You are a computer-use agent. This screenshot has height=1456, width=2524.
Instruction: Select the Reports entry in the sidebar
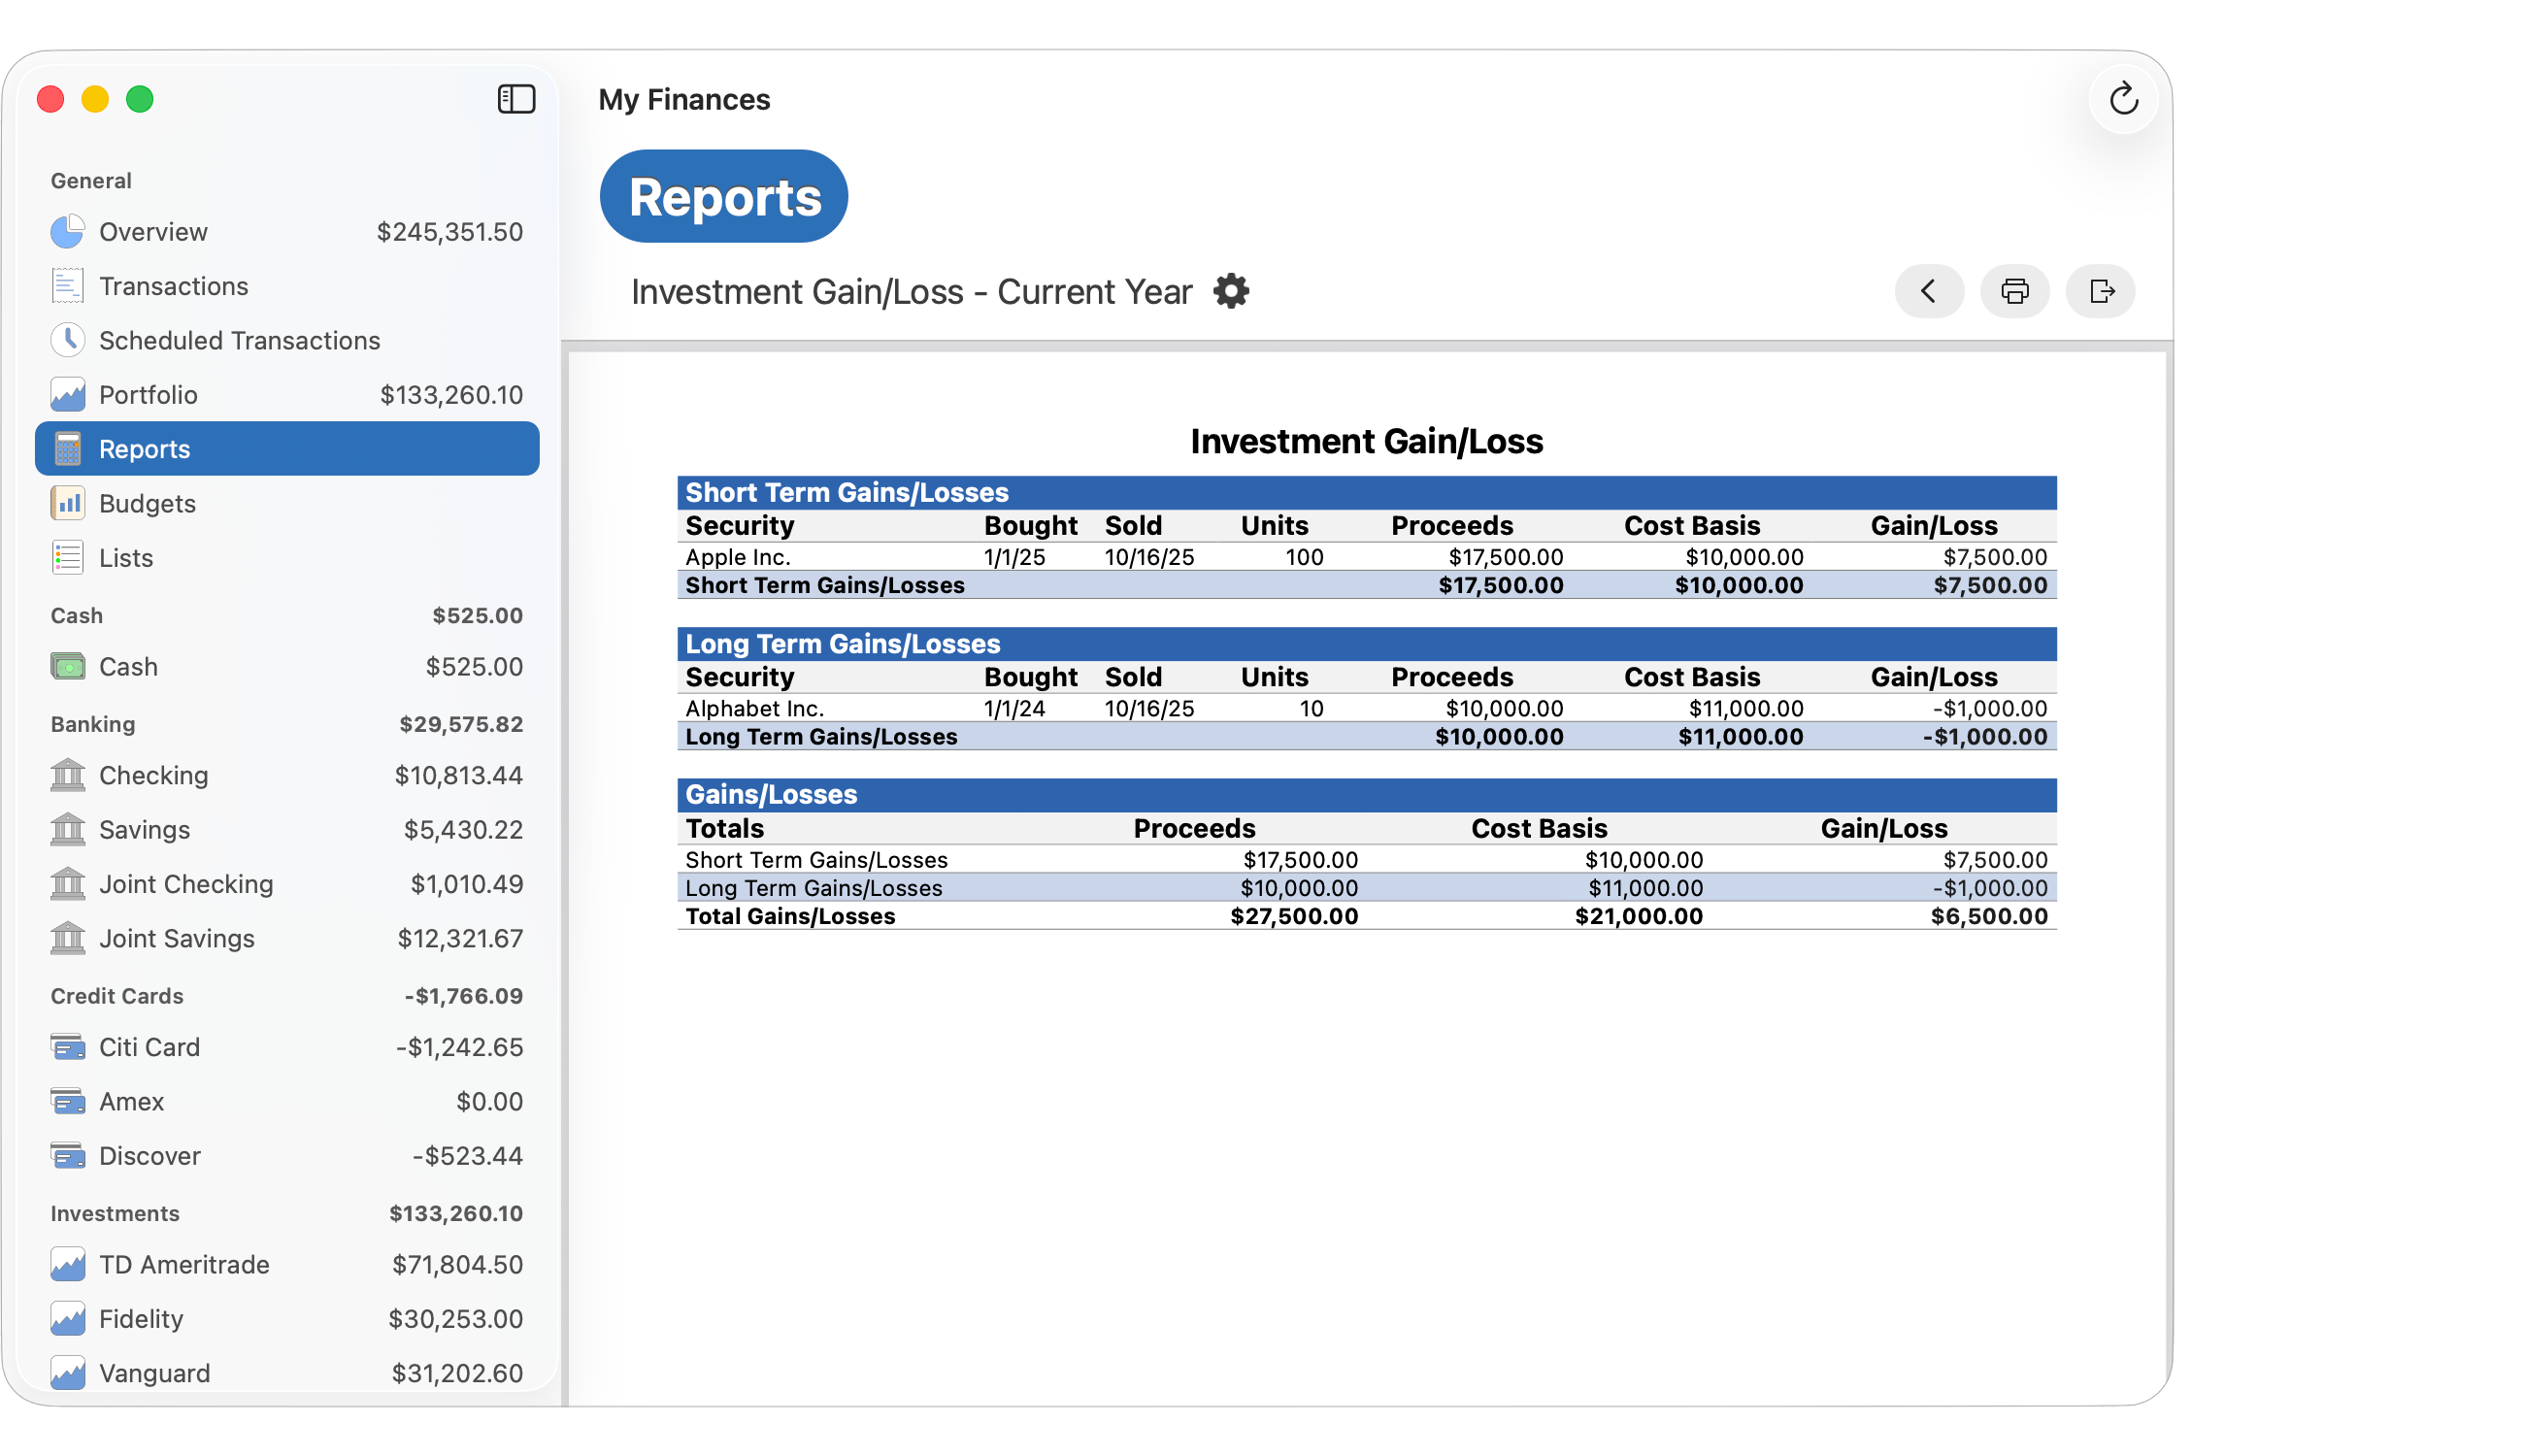pyautogui.click(x=145, y=448)
